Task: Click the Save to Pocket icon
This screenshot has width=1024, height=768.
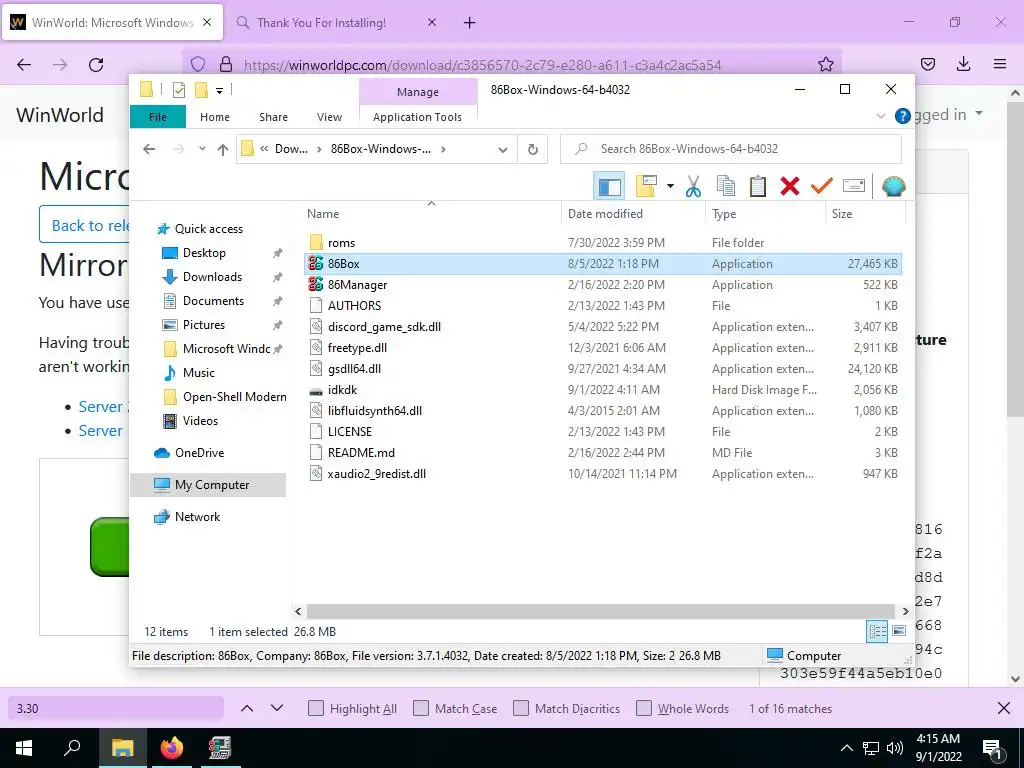Action: tap(927, 64)
